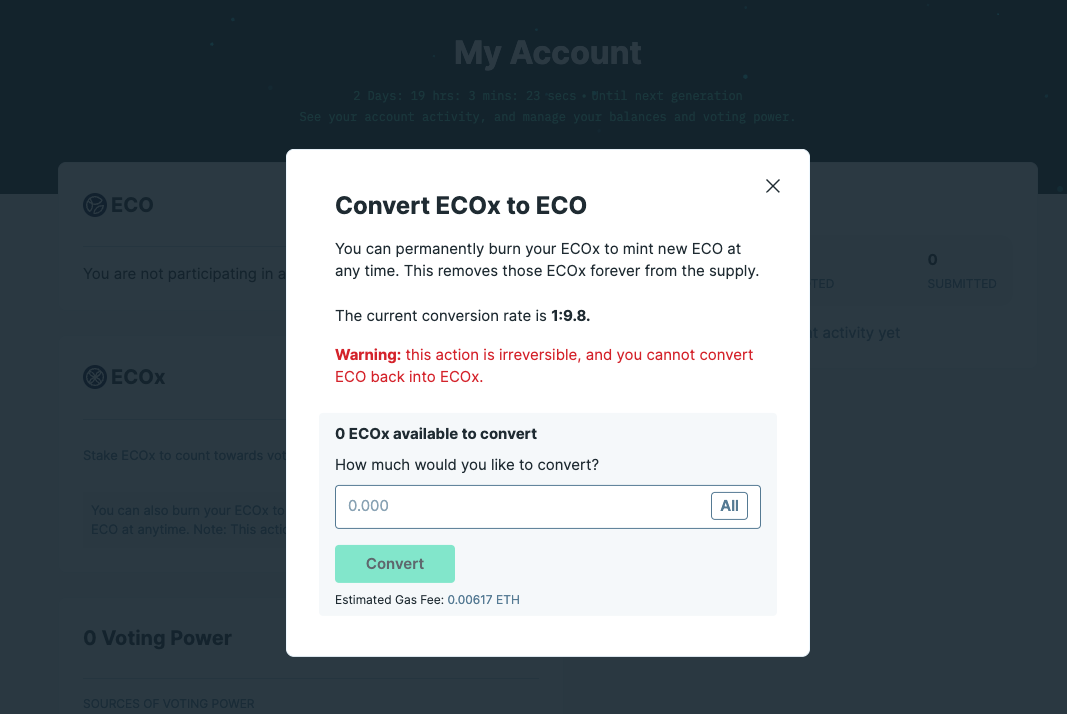
Task: Click the All button to fill max amount
Action: coord(729,505)
